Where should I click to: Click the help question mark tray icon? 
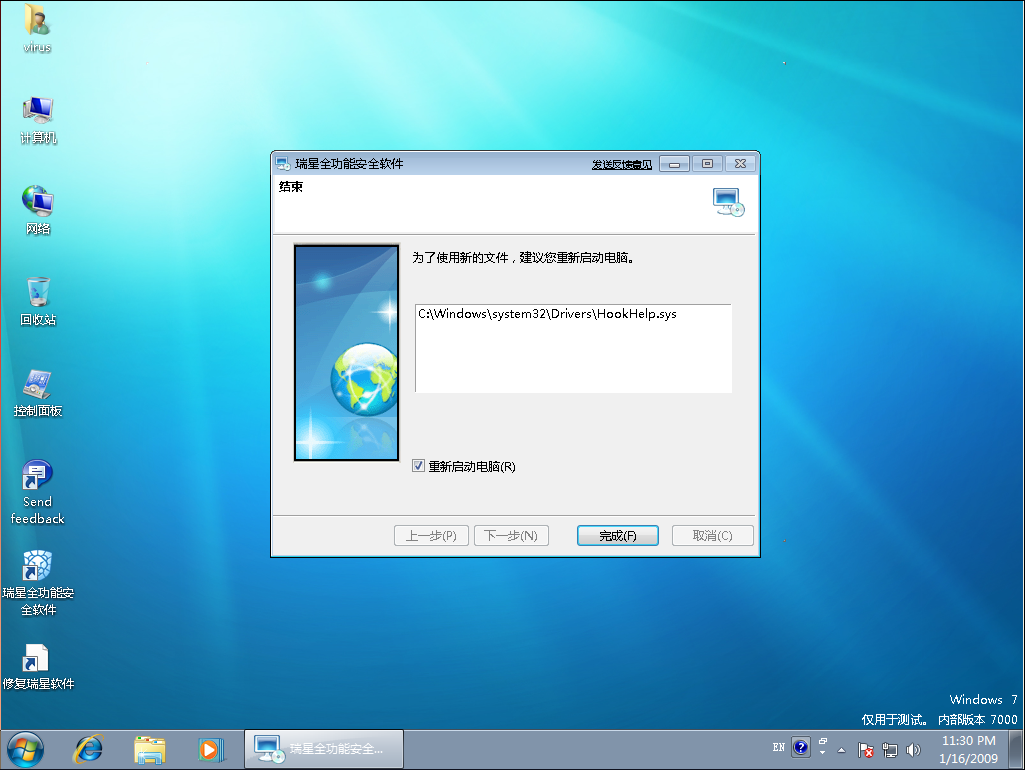[801, 747]
